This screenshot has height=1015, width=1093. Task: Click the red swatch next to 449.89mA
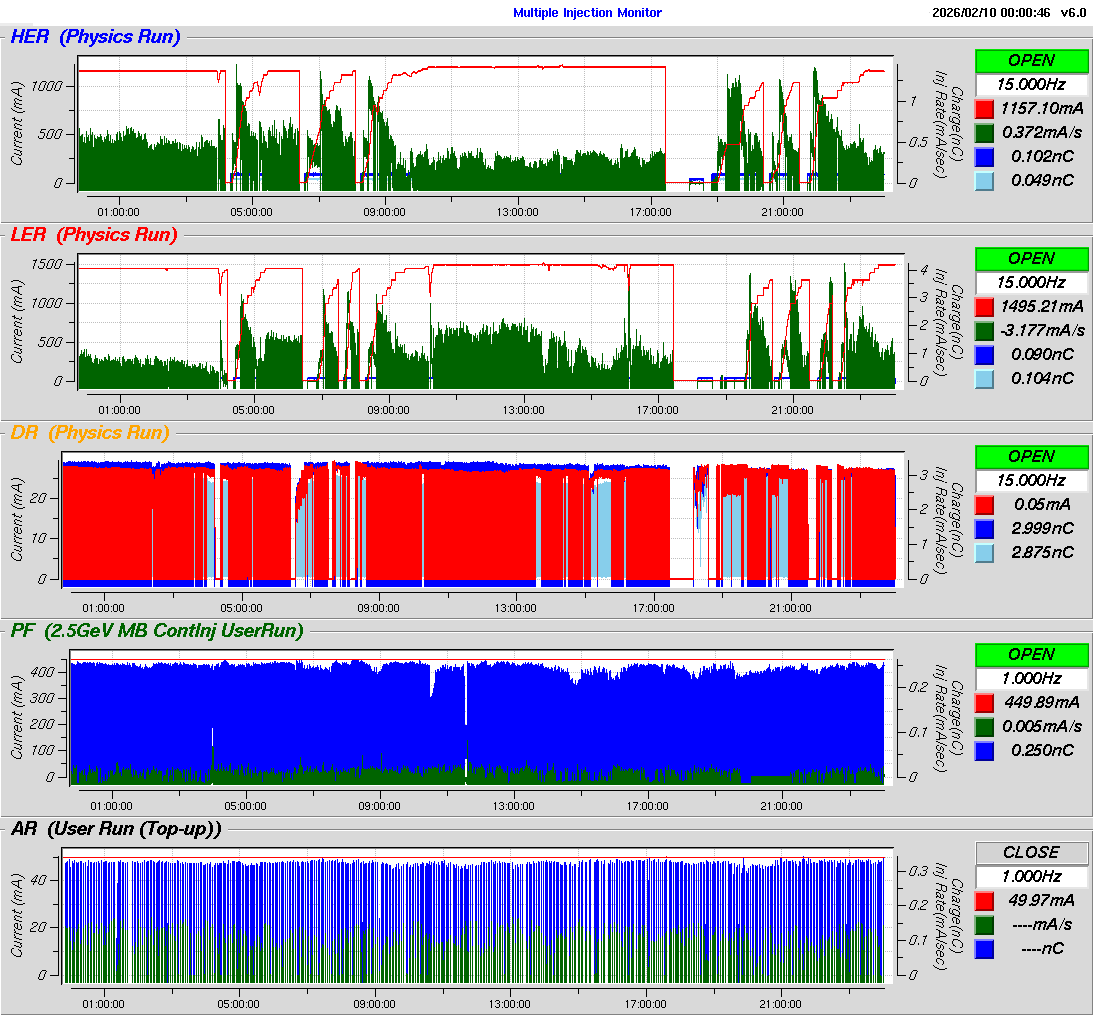[984, 702]
